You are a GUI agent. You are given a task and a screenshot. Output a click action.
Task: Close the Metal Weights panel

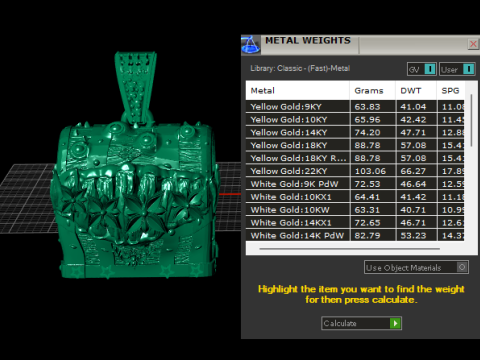[x=473, y=44]
